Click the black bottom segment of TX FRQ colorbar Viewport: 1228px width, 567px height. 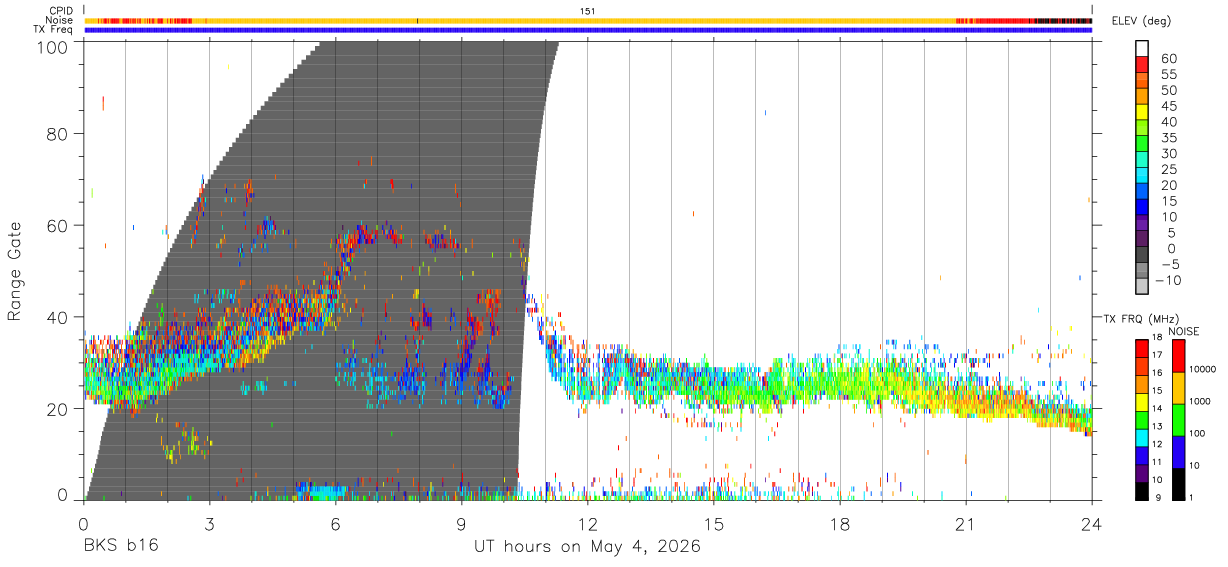[1141, 491]
